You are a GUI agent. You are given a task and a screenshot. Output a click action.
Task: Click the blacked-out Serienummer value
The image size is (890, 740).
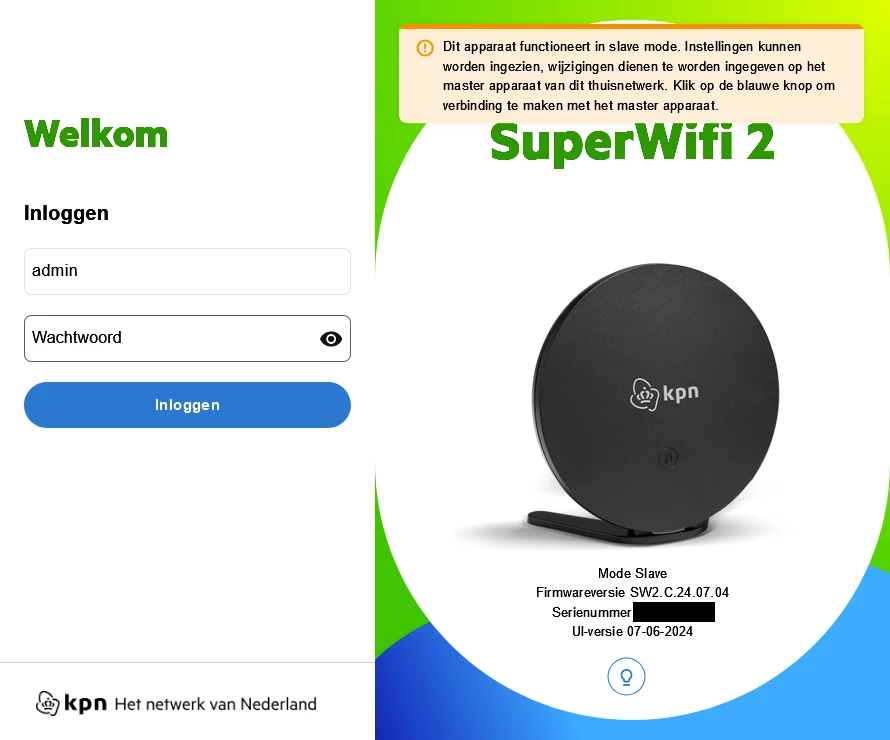point(674,612)
